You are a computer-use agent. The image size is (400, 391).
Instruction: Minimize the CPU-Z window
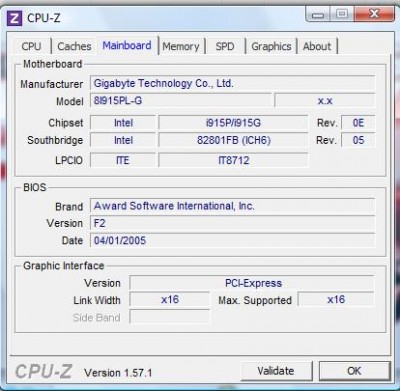point(318,14)
